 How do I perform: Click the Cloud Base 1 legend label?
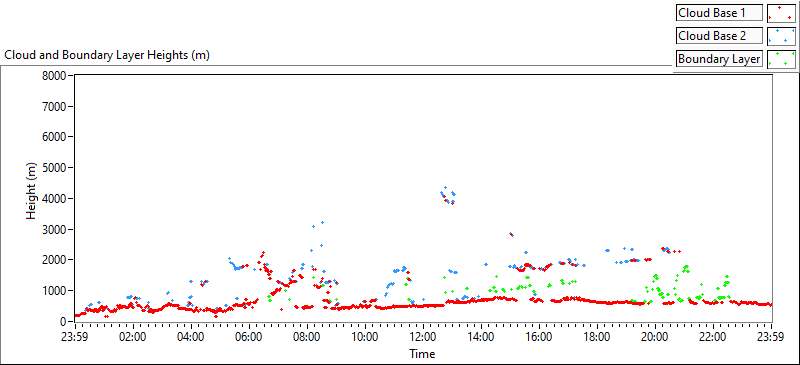[719, 13]
